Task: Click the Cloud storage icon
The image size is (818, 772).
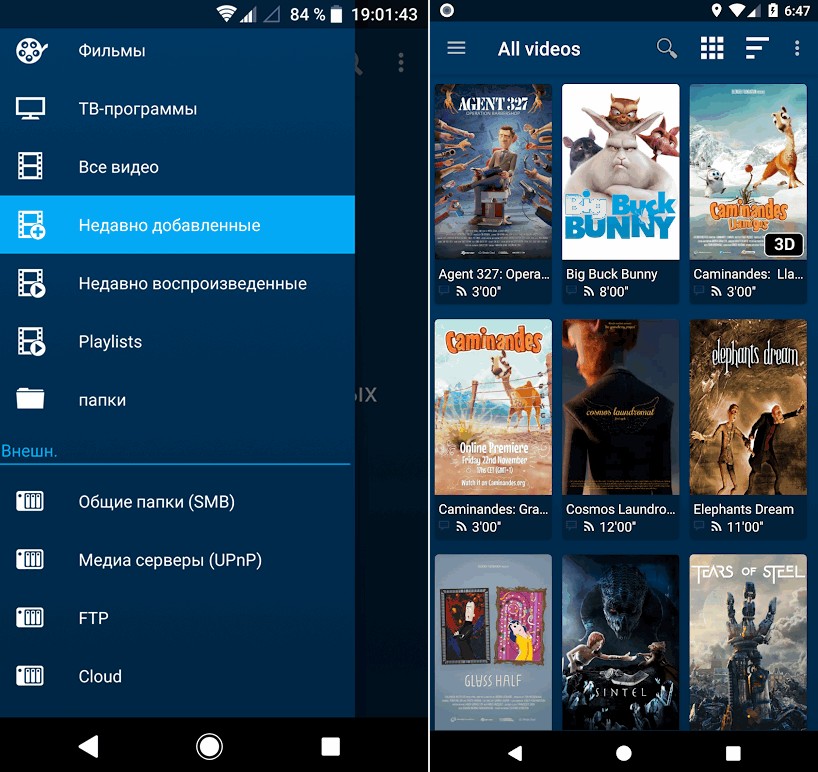Action: (x=30, y=676)
